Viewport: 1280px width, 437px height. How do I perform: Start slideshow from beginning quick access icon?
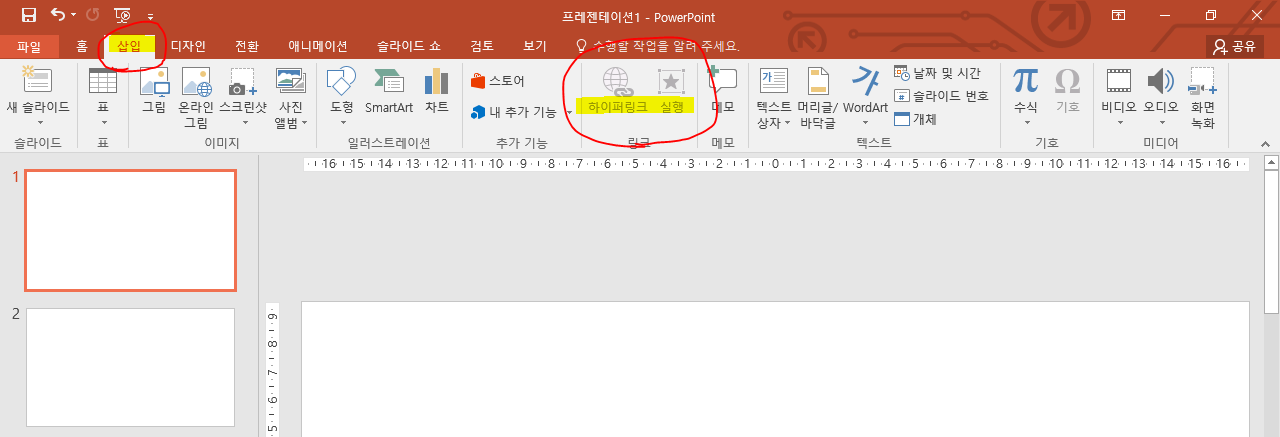point(122,15)
